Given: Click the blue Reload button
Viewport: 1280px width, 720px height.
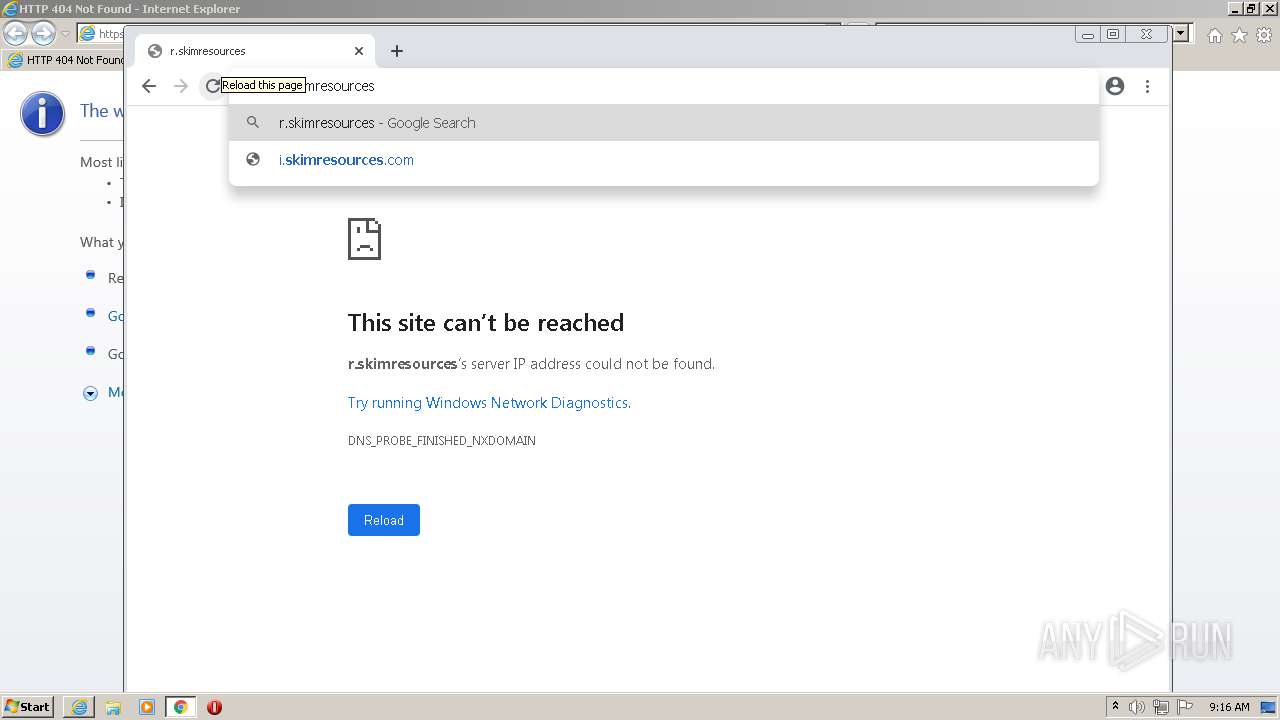Looking at the screenshot, I should click(384, 520).
